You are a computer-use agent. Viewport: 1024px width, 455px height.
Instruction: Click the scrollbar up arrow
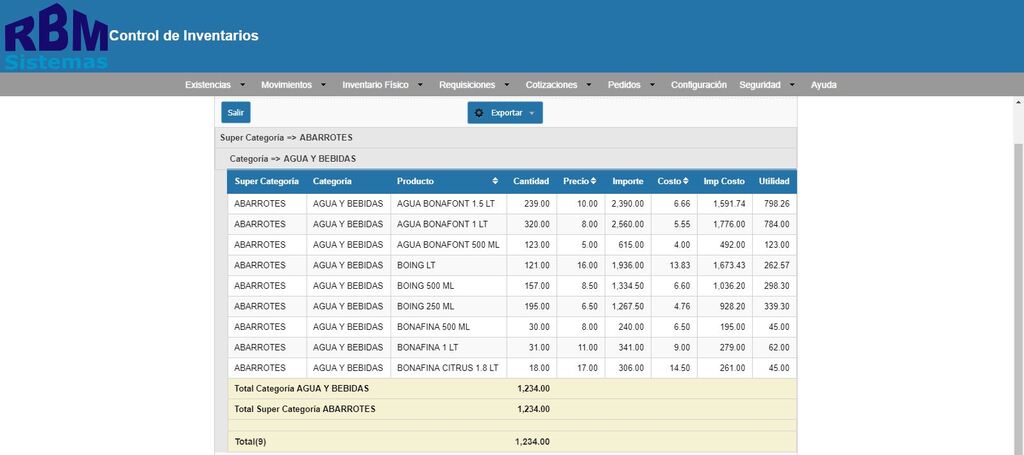pos(1019,102)
